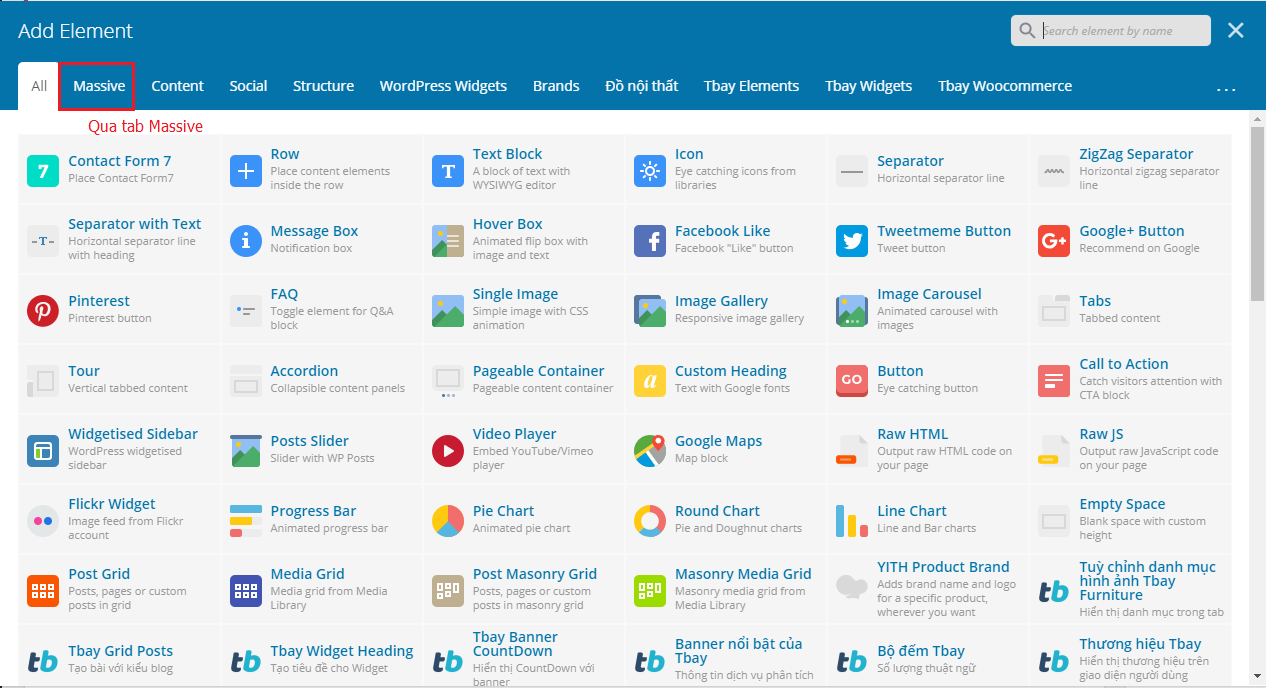Choose the Post Grid orange icon
Viewport: 1266px width, 688px height.
43,591
